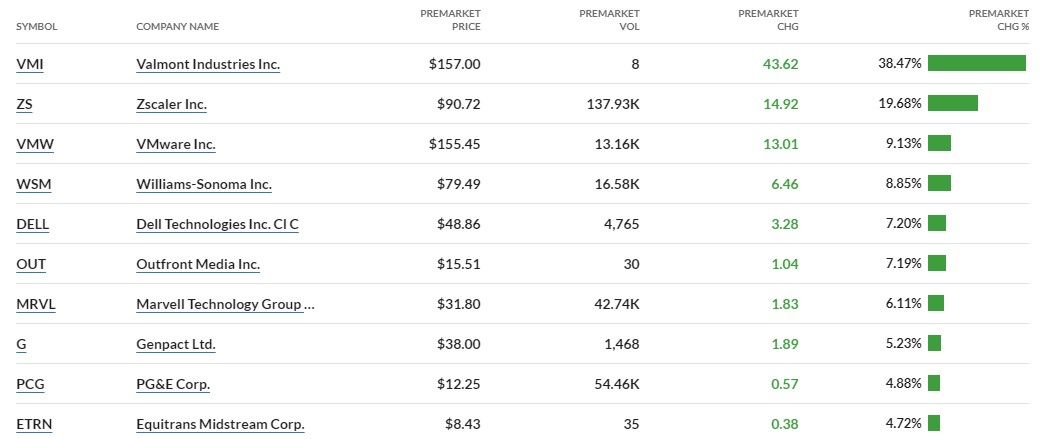
Task: Click the Symbol column header
Action: [36, 26]
